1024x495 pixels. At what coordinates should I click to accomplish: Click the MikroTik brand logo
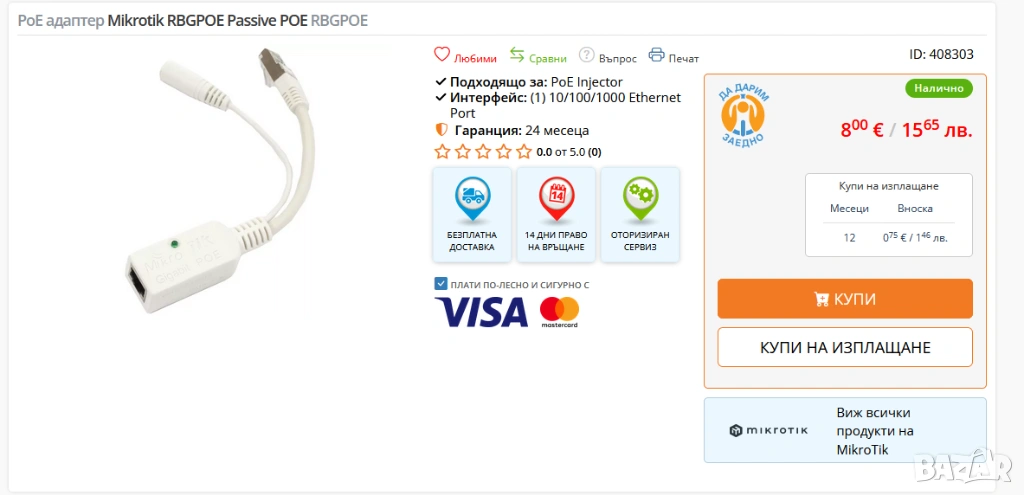769,430
